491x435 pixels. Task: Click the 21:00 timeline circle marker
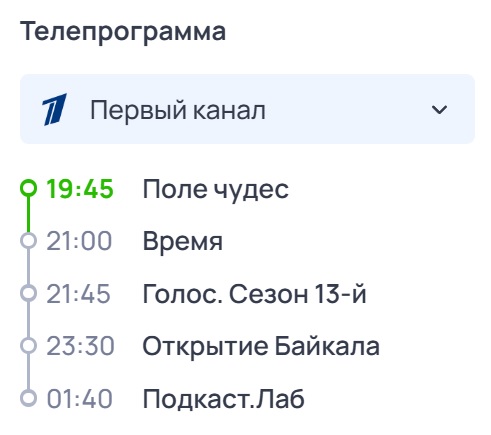(28, 241)
